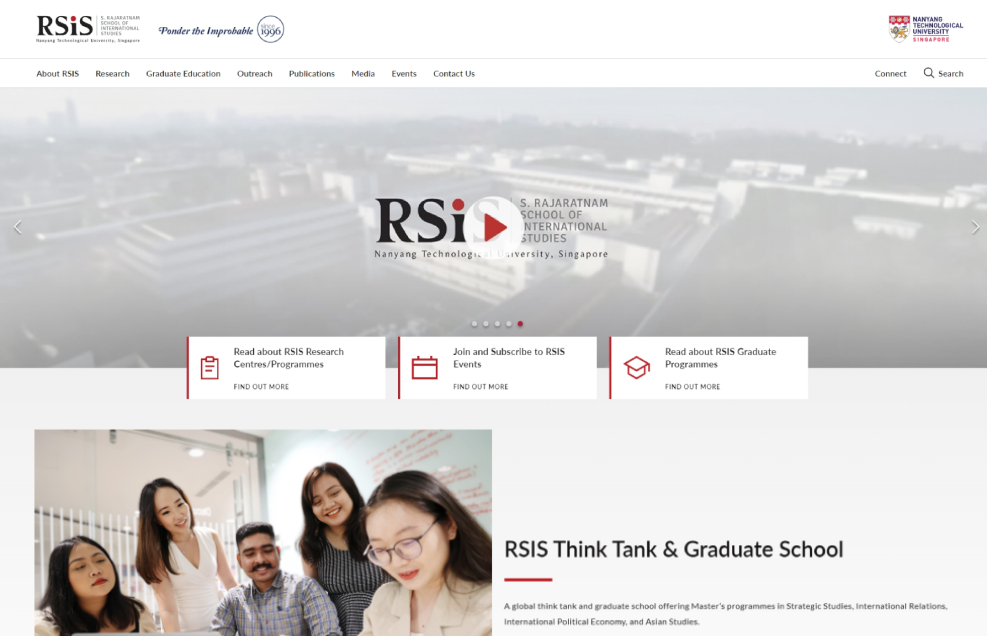Click the graduation cap icon on Graduate Programmes card
The image size is (987, 636).
[636, 368]
